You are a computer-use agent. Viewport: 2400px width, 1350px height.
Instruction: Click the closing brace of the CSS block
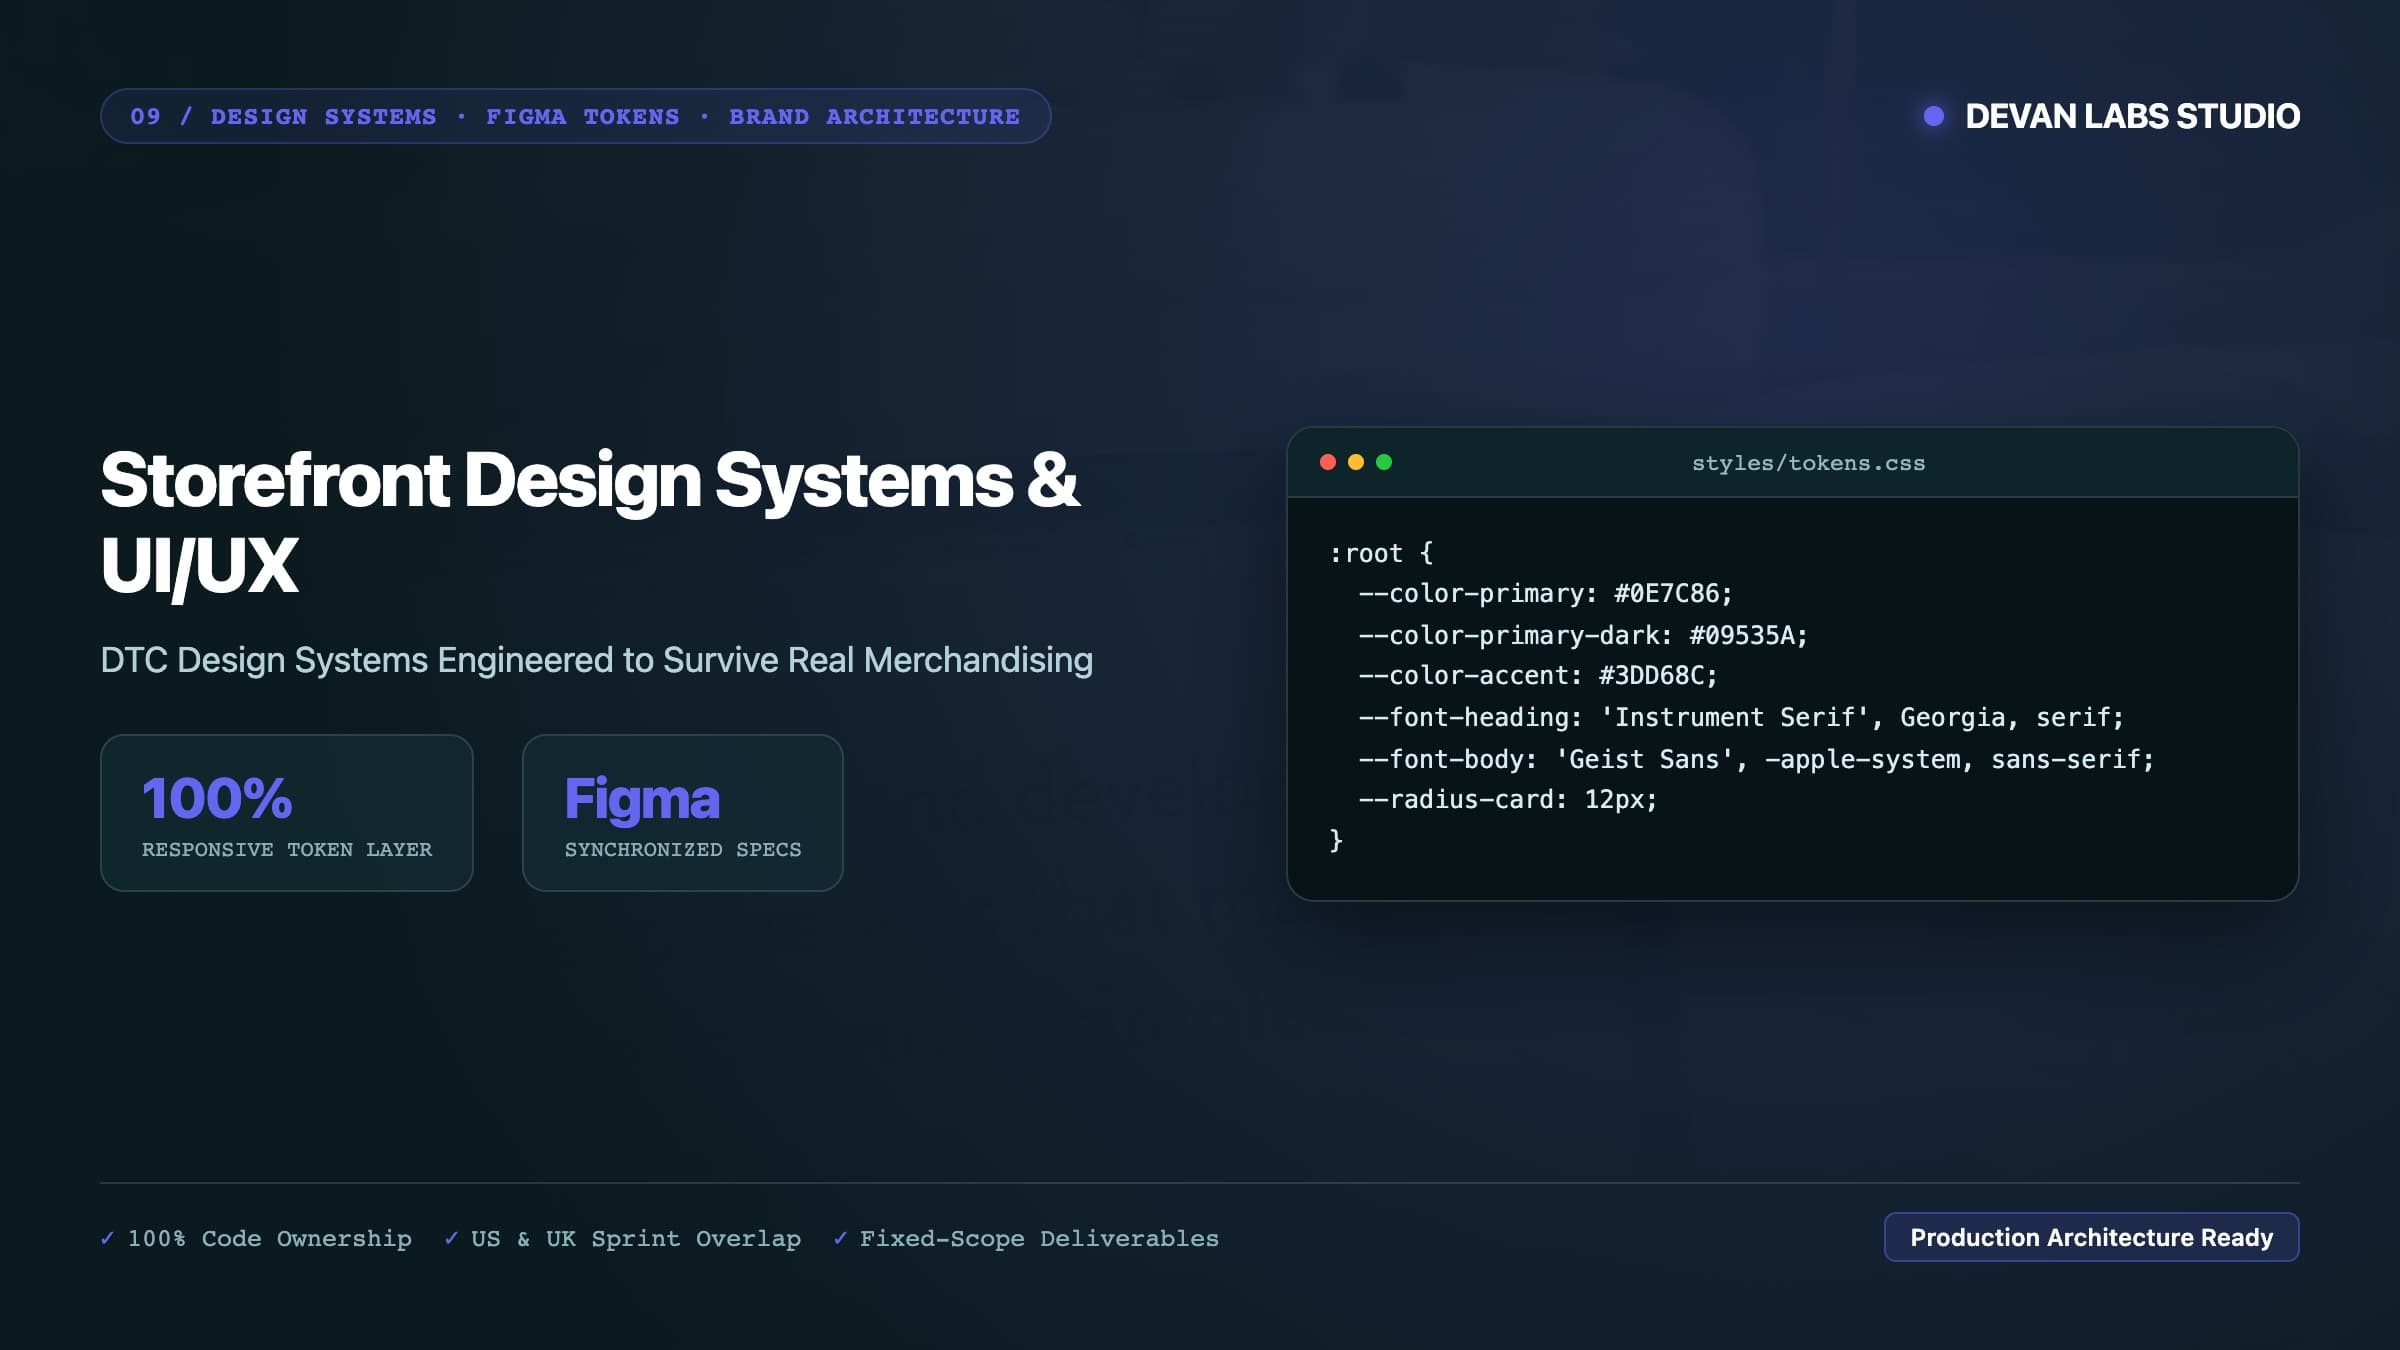pyautogui.click(x=1336, y=840)
